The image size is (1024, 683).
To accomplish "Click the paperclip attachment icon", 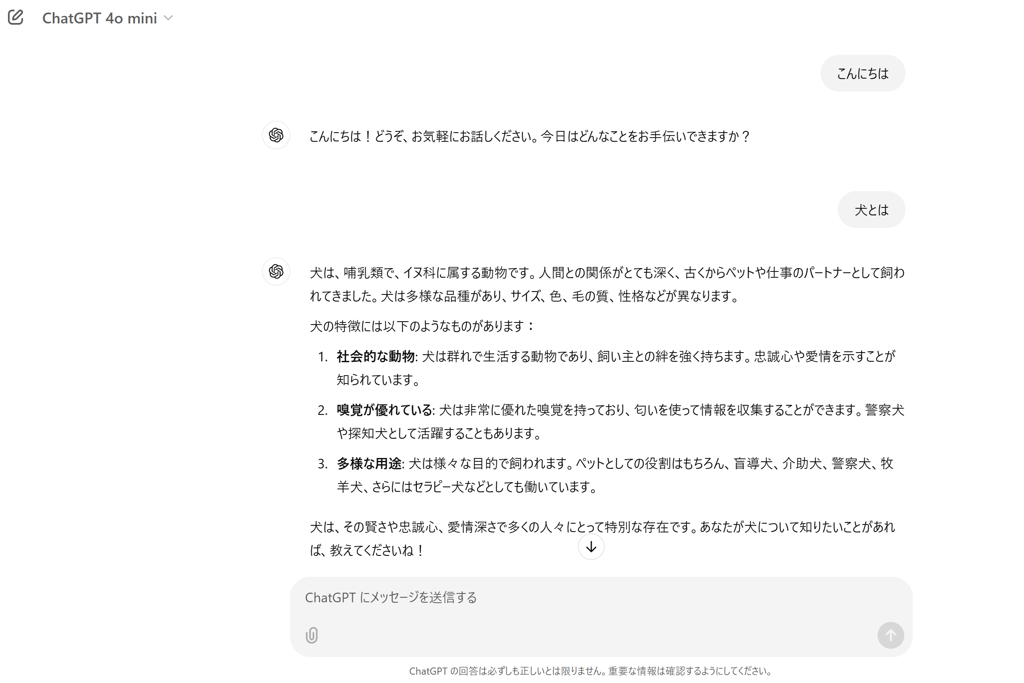I will point(311,635).
